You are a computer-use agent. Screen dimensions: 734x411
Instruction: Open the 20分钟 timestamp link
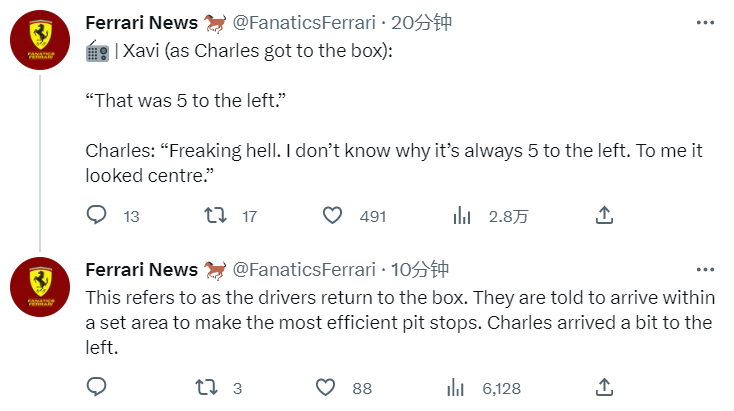pyautogui.click(x=421, y=22)
